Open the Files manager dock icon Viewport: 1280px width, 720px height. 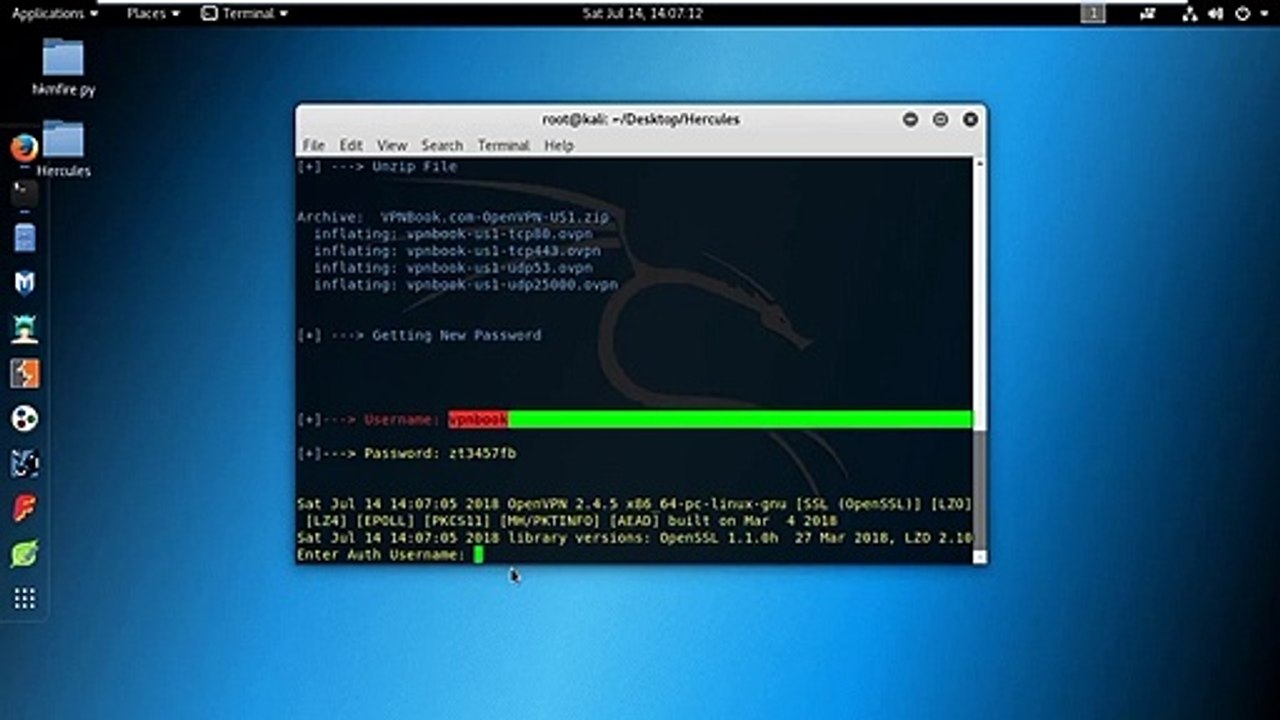click(x=24, y=238)
